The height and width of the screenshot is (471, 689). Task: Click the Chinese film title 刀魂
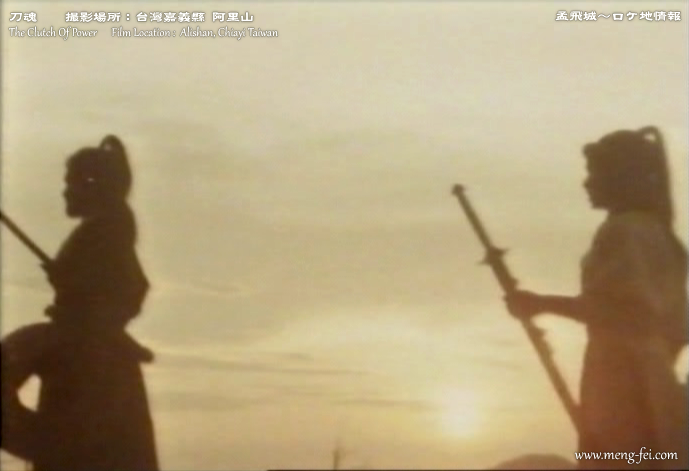(x=23, y=17)
